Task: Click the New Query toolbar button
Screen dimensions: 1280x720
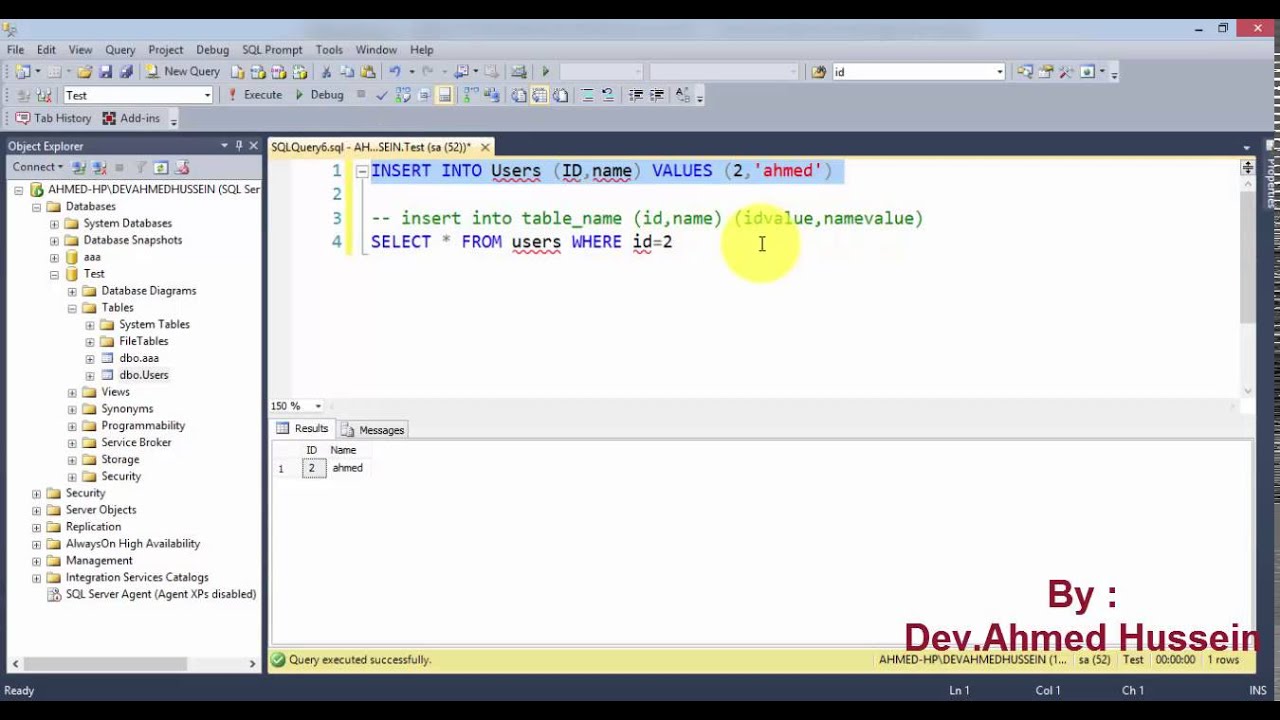Action: [x=182, y=72]
